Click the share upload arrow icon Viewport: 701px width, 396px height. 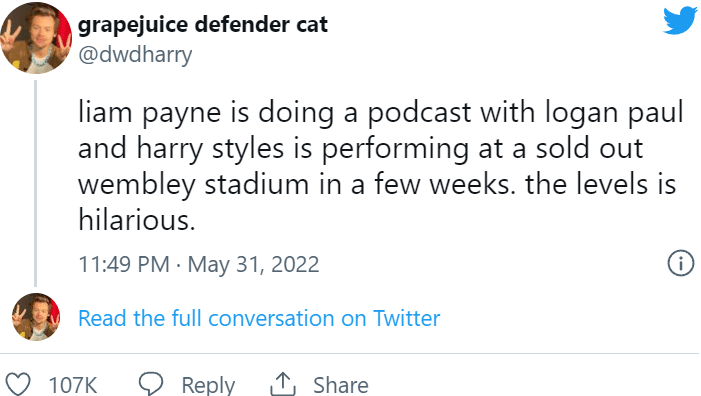[283, 384]
